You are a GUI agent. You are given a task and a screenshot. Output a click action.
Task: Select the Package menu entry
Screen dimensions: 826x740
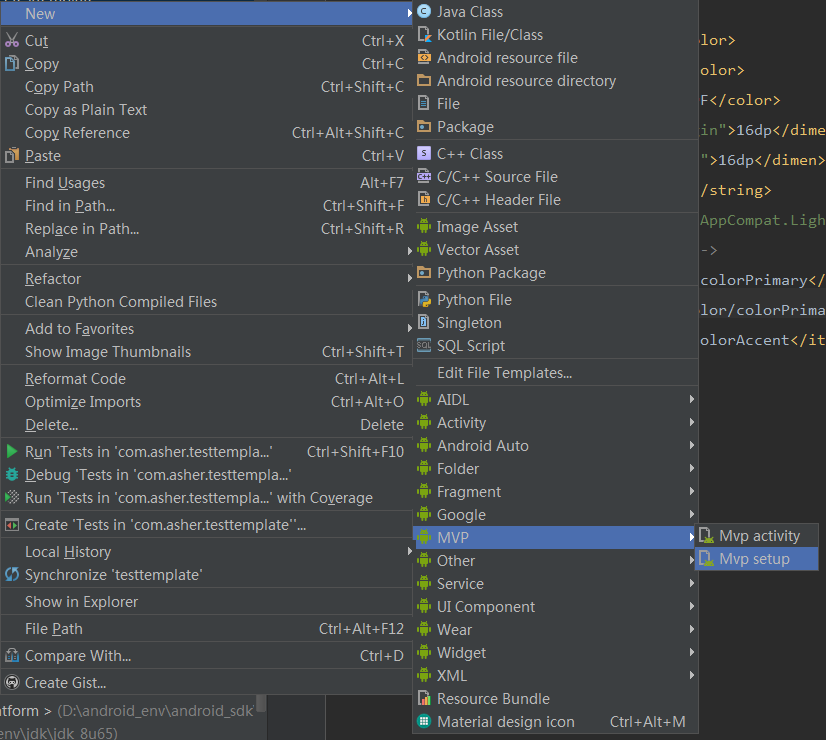click(x=555, y=126)
